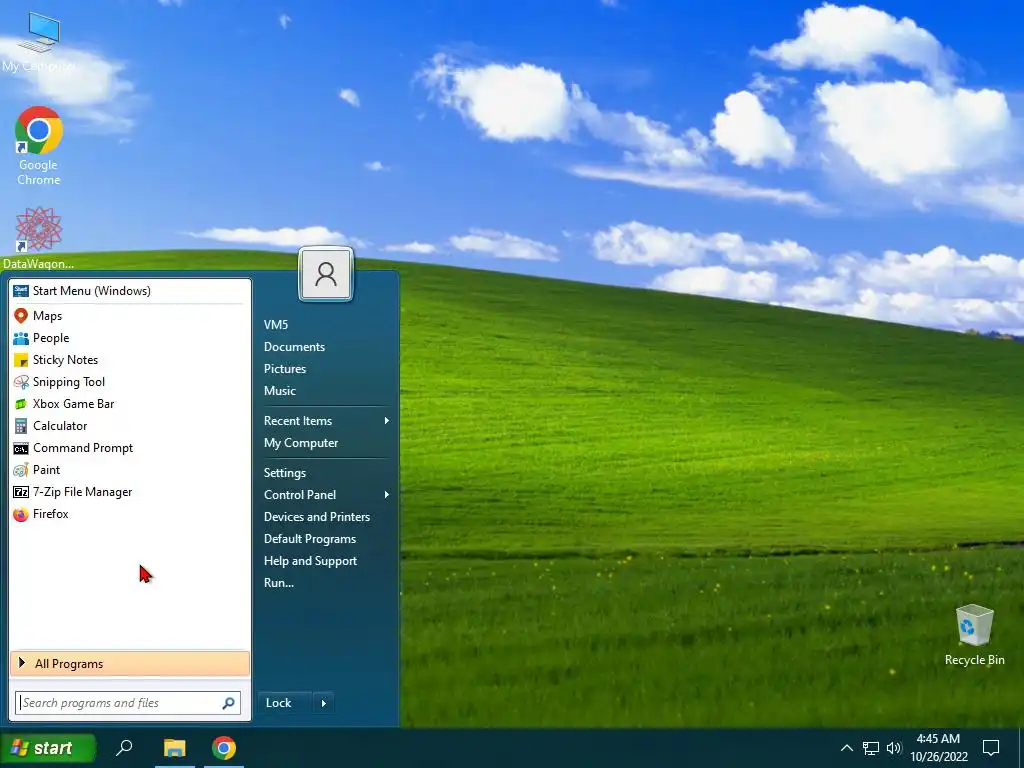Image resolution: width=1024 pixels, height=768 pixels.
Task: Open the arrow next to Lock
Action: 324,703
